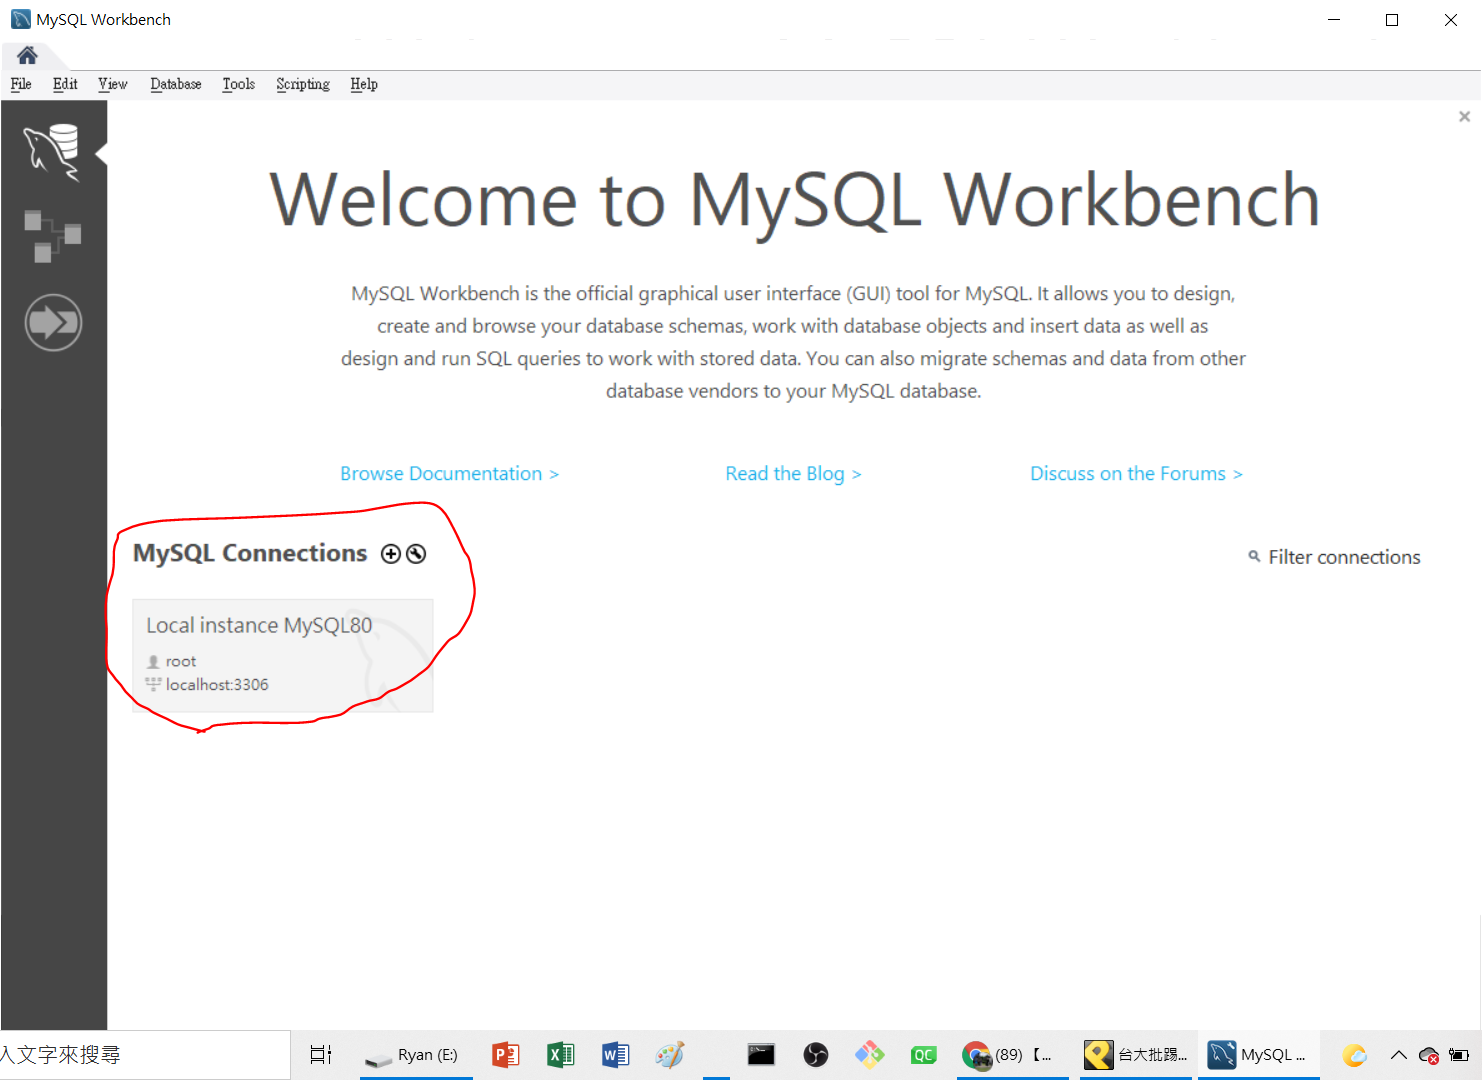Viewport: 1482px width, 1080px height.
Task: Switch to the Chrome (89) taskbar window
Action: click(1012, 1055)
